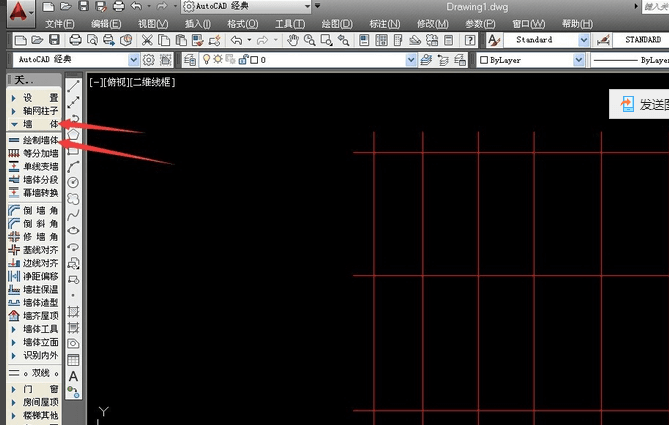This screenshot has height=425, width=669.
Task: Select the Spline draw tool
Action: point(73,215)
